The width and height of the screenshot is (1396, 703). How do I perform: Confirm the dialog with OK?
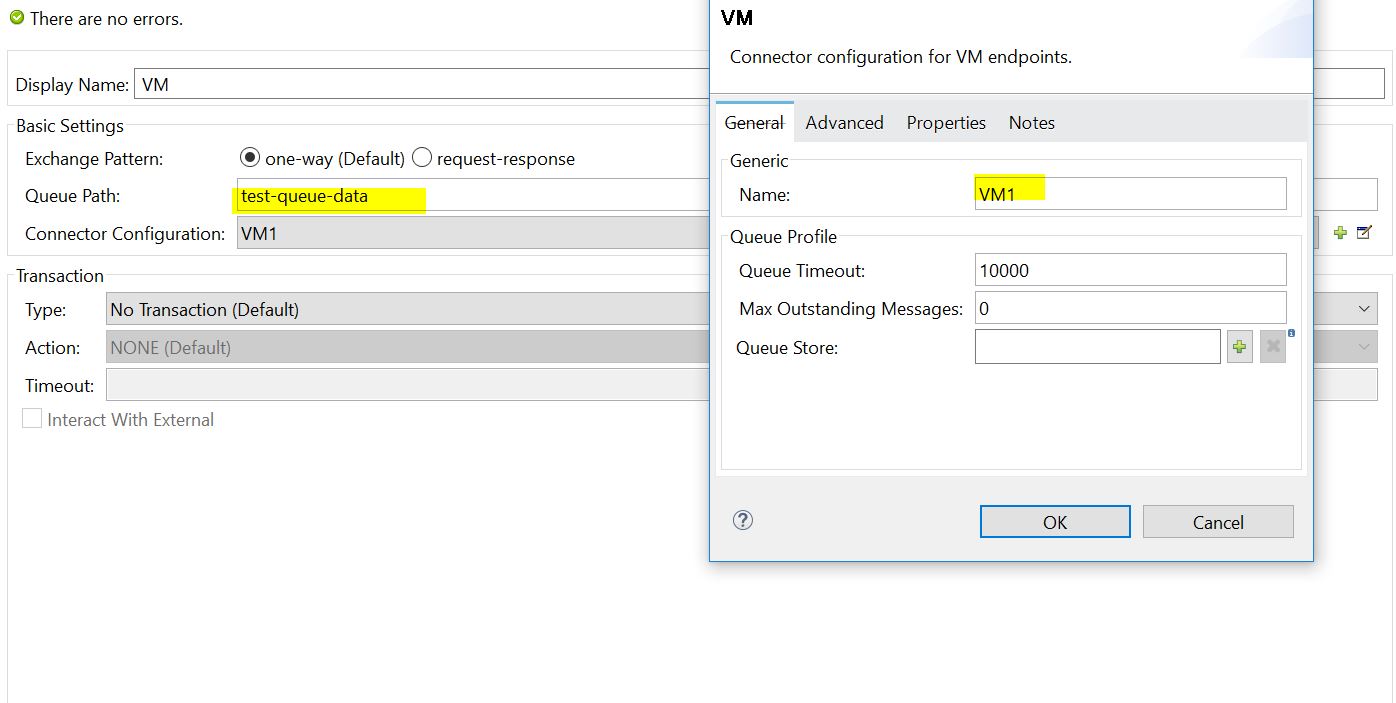pyautogui.click(x=1054, y=522)
